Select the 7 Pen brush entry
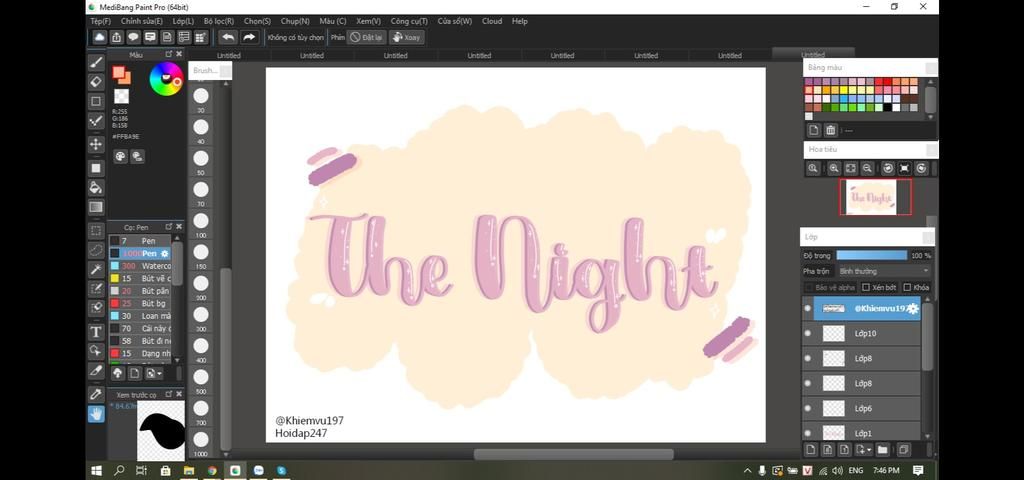 pos(140,241)
